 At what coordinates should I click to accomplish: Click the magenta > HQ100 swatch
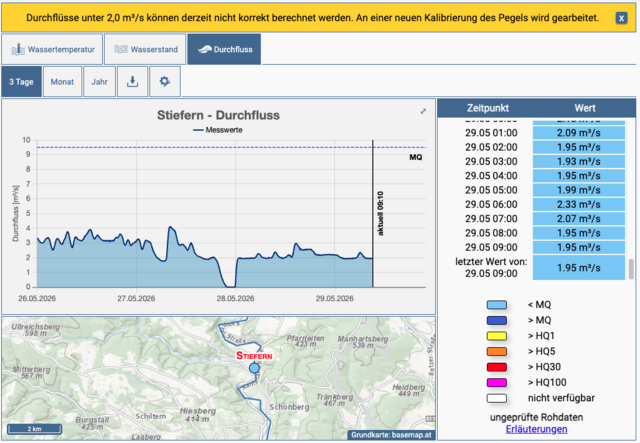497,382
